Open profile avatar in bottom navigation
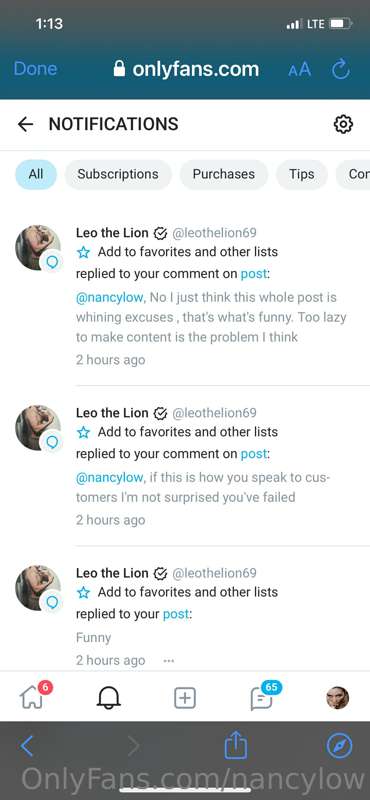 pyautogui.click(x=338, y=698)
